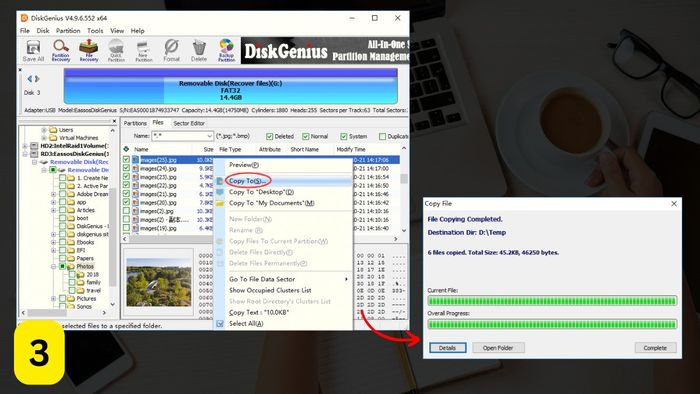The width and height of the screenshot is (700, 394).
Task: Close the left tree panel
Action: (x=114, y=121)
